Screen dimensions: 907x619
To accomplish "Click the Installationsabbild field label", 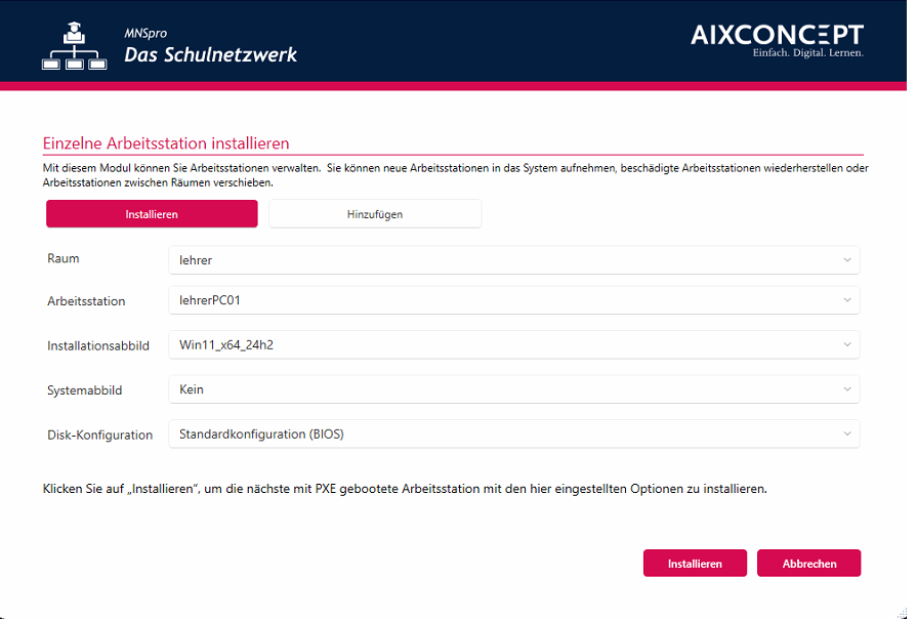I will [x=98, y=346].
